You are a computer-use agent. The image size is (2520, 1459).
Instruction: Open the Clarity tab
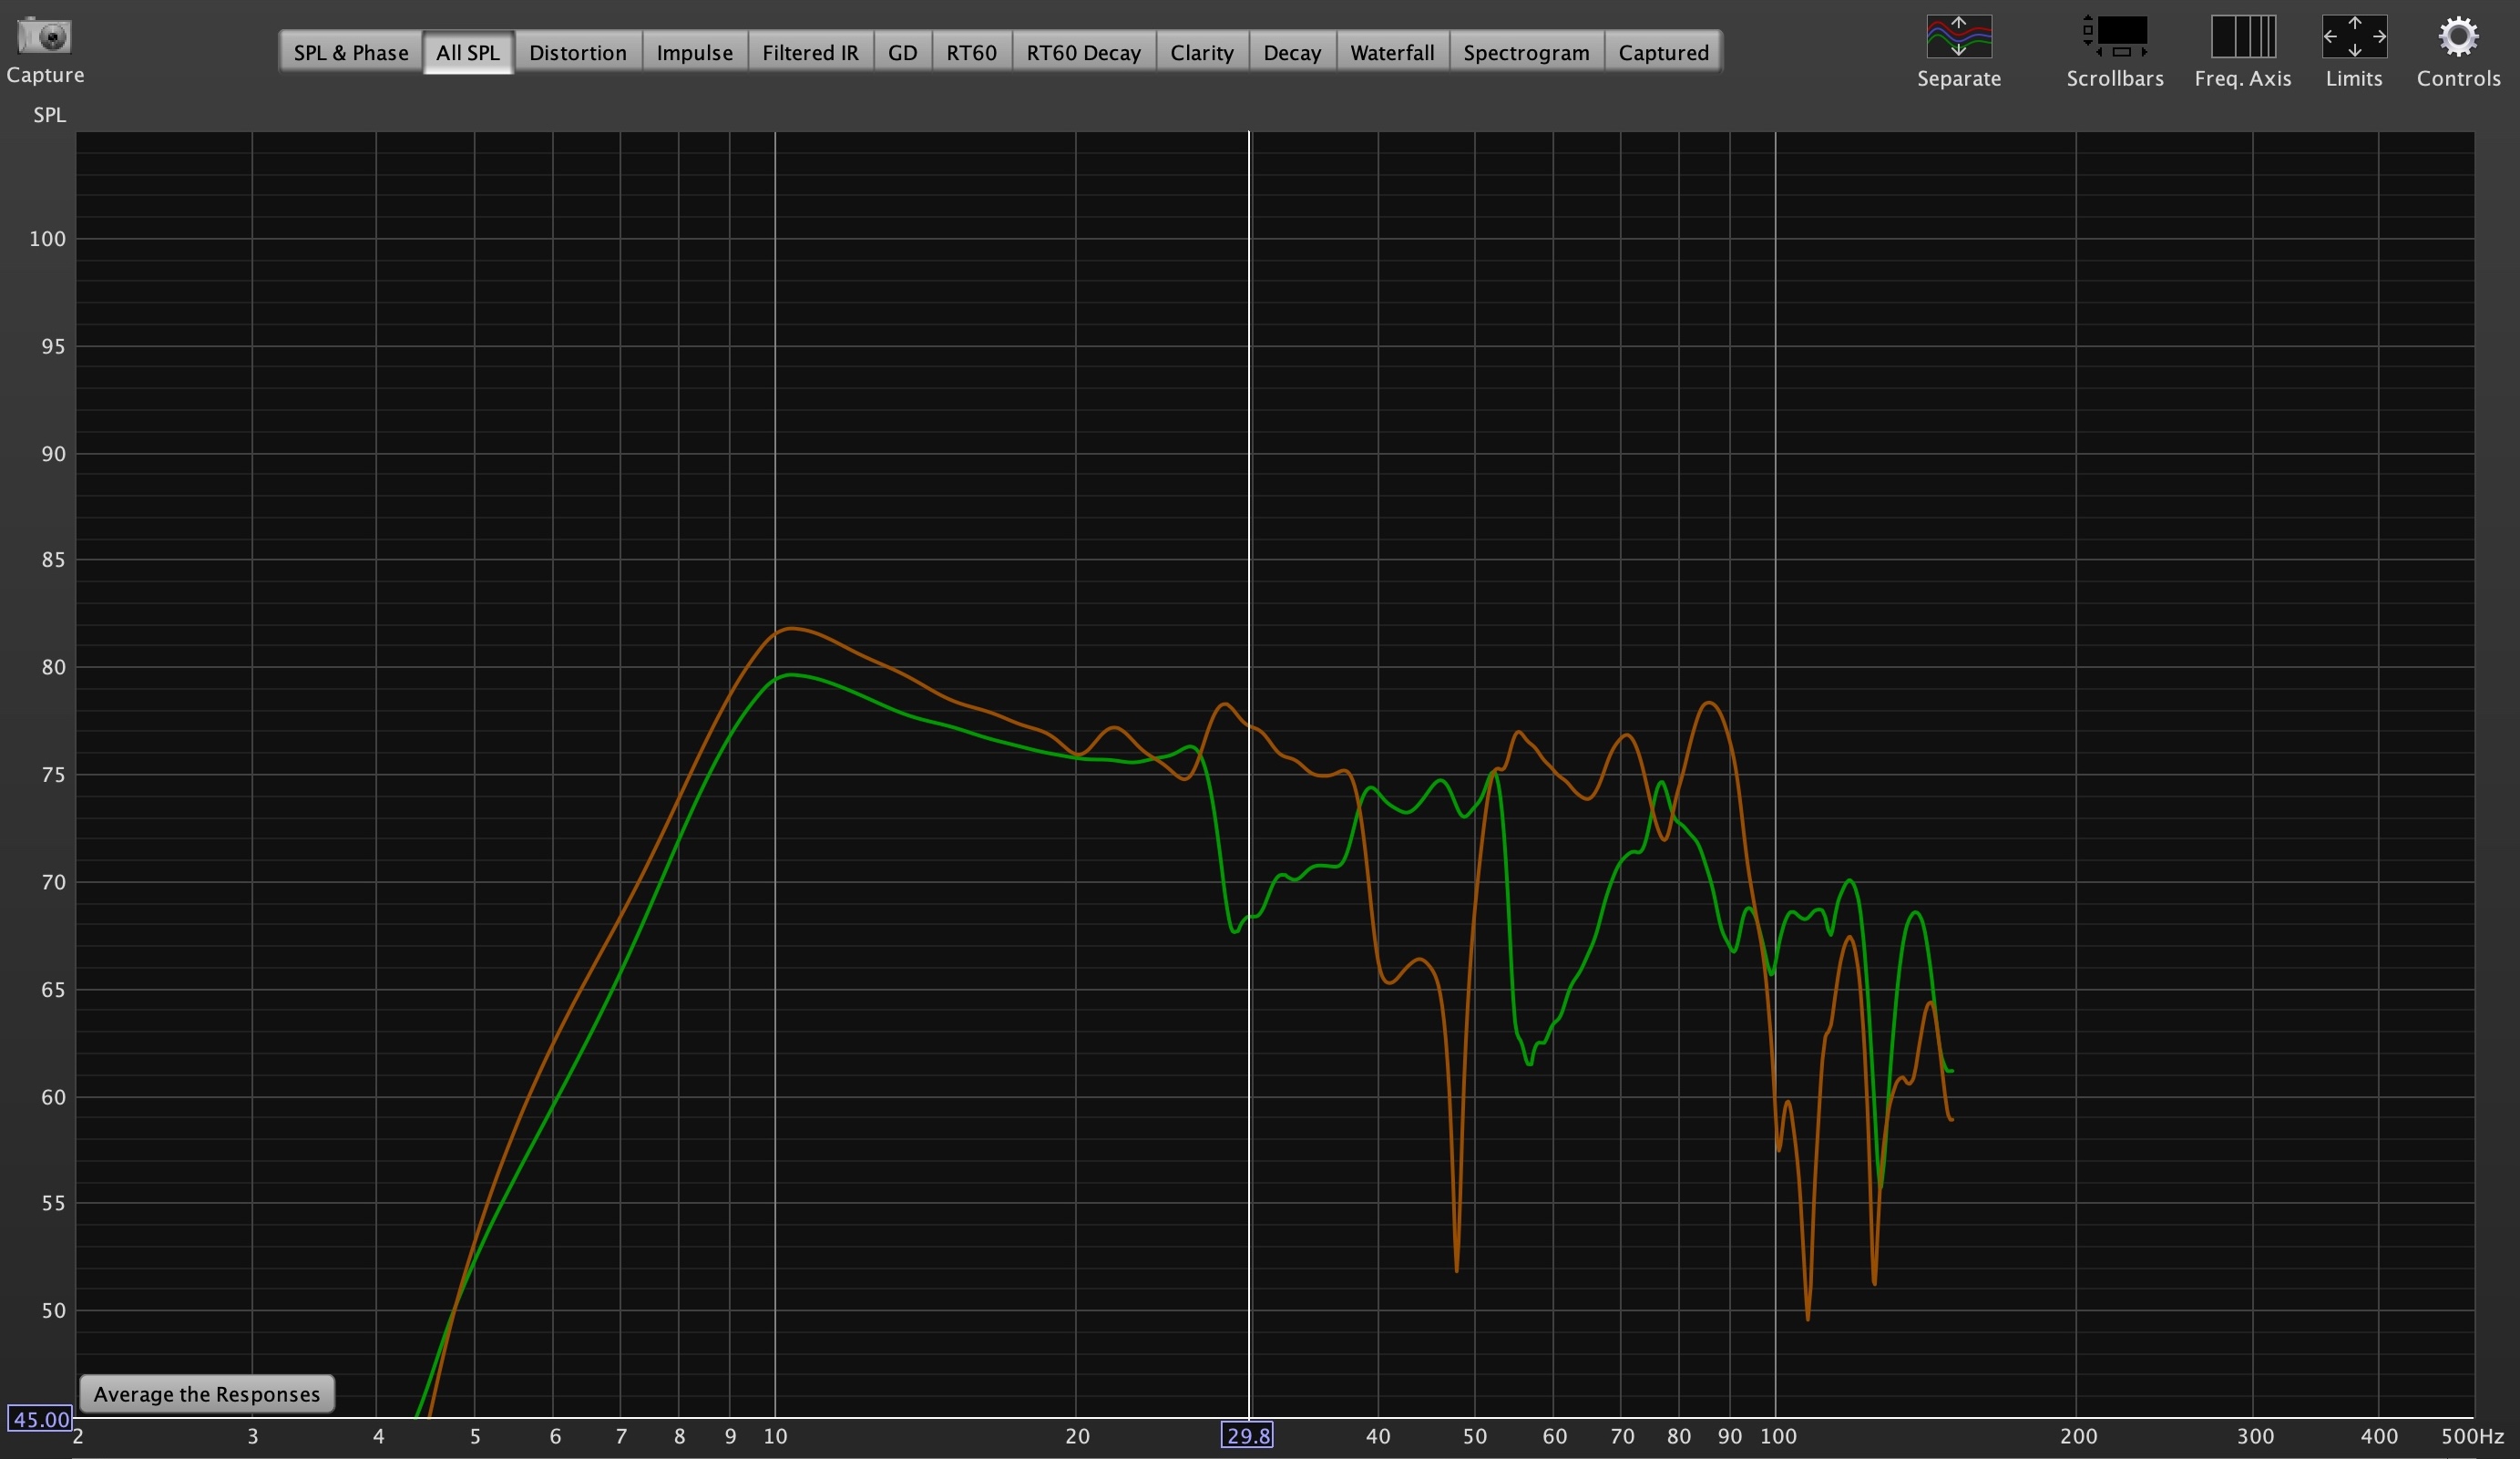point(1201,53)
